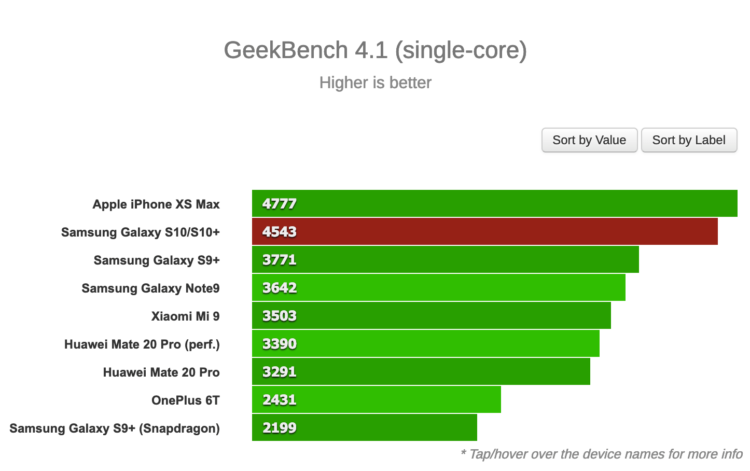Click the bar labeled 3291

point(421,372)
